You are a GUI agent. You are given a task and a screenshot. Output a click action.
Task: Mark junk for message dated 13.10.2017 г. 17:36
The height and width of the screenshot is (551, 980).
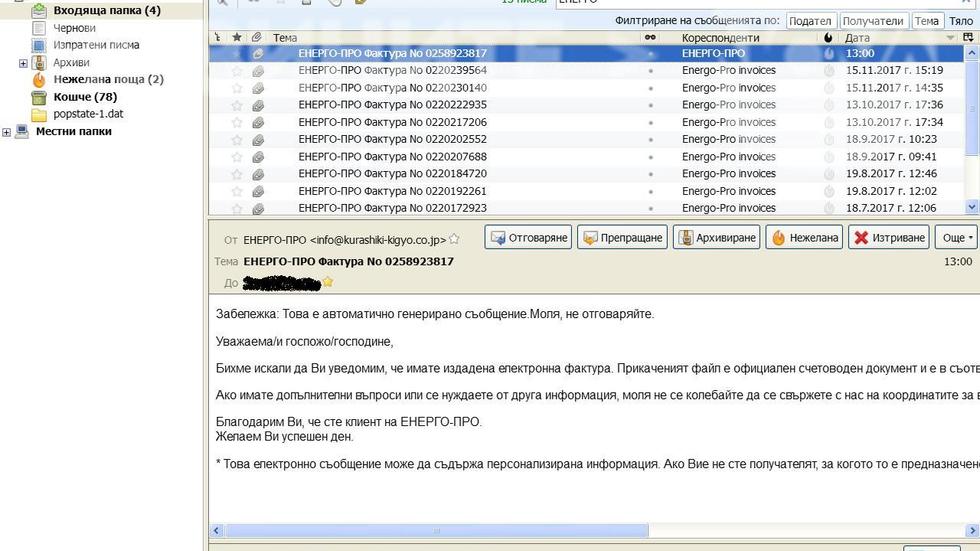(829, 105)
